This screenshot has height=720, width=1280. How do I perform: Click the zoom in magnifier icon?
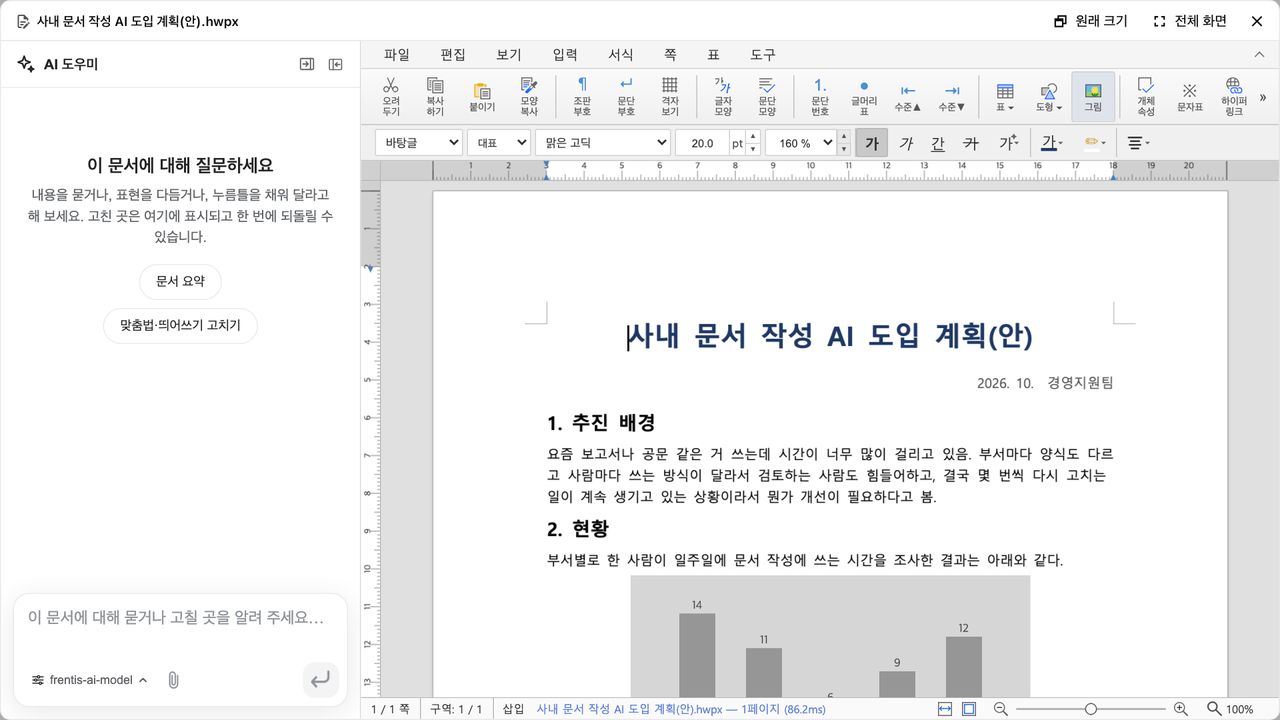point(1181,709)
